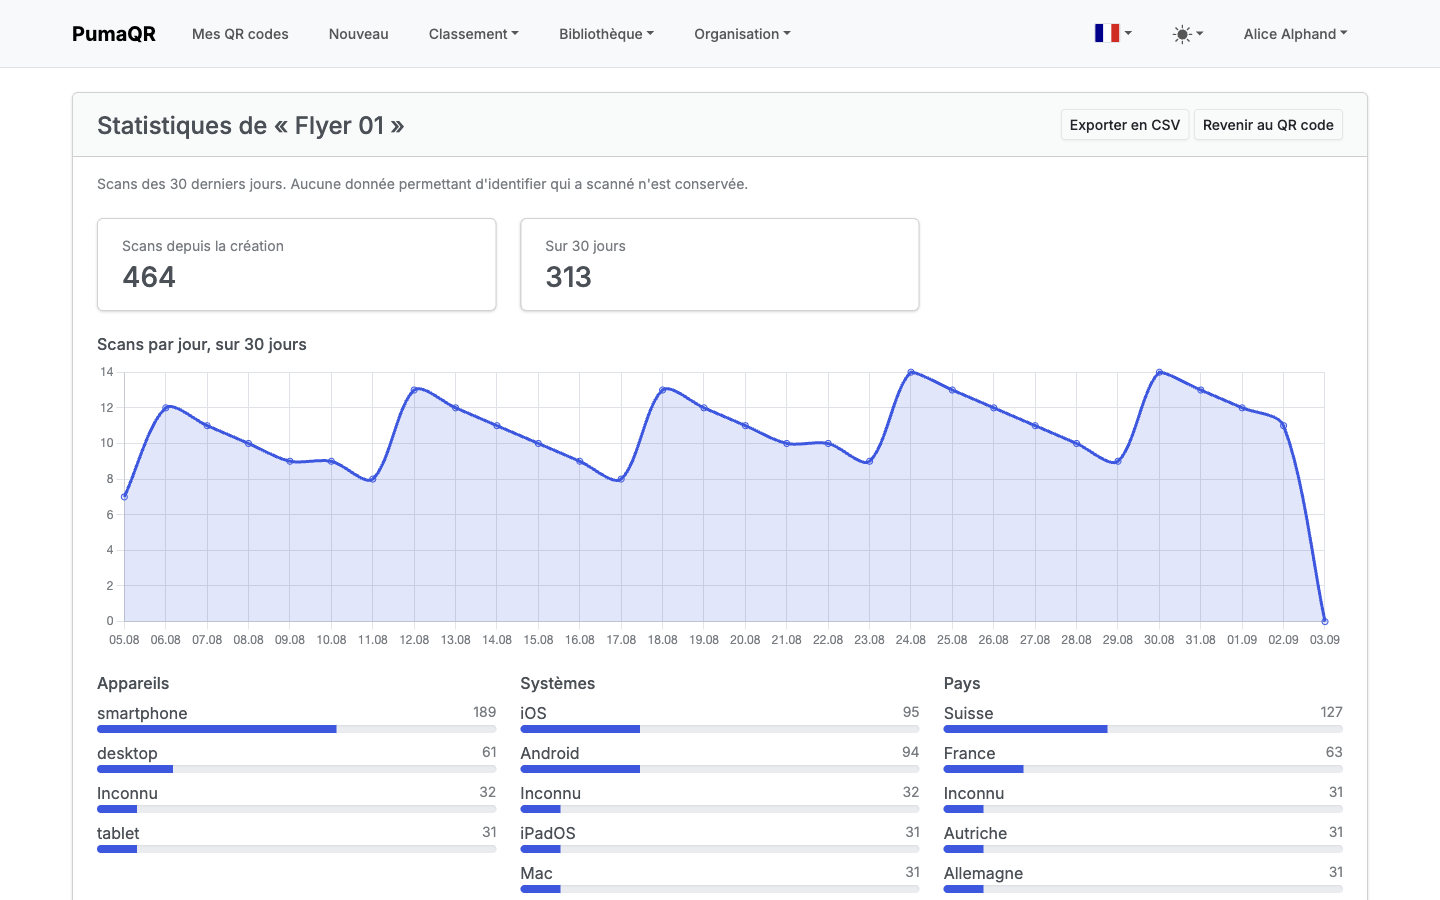Click the 30.08 peak data point

(x=1159, y=372)
